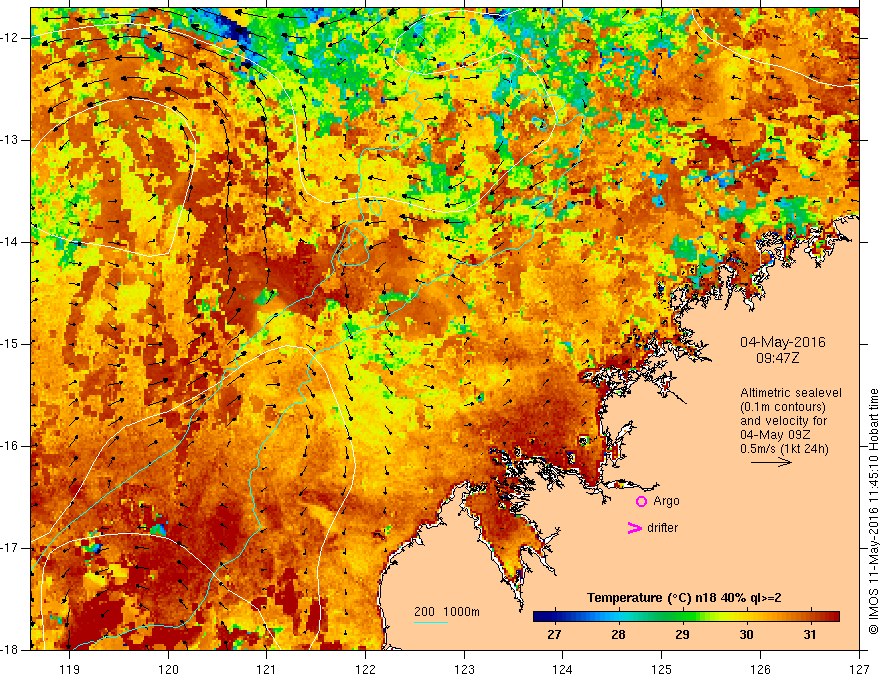This screenshot has height=680, width=880.
Task: Click the 0.5m/s velocity scale arrow
Action: click(x=771, y=462)
